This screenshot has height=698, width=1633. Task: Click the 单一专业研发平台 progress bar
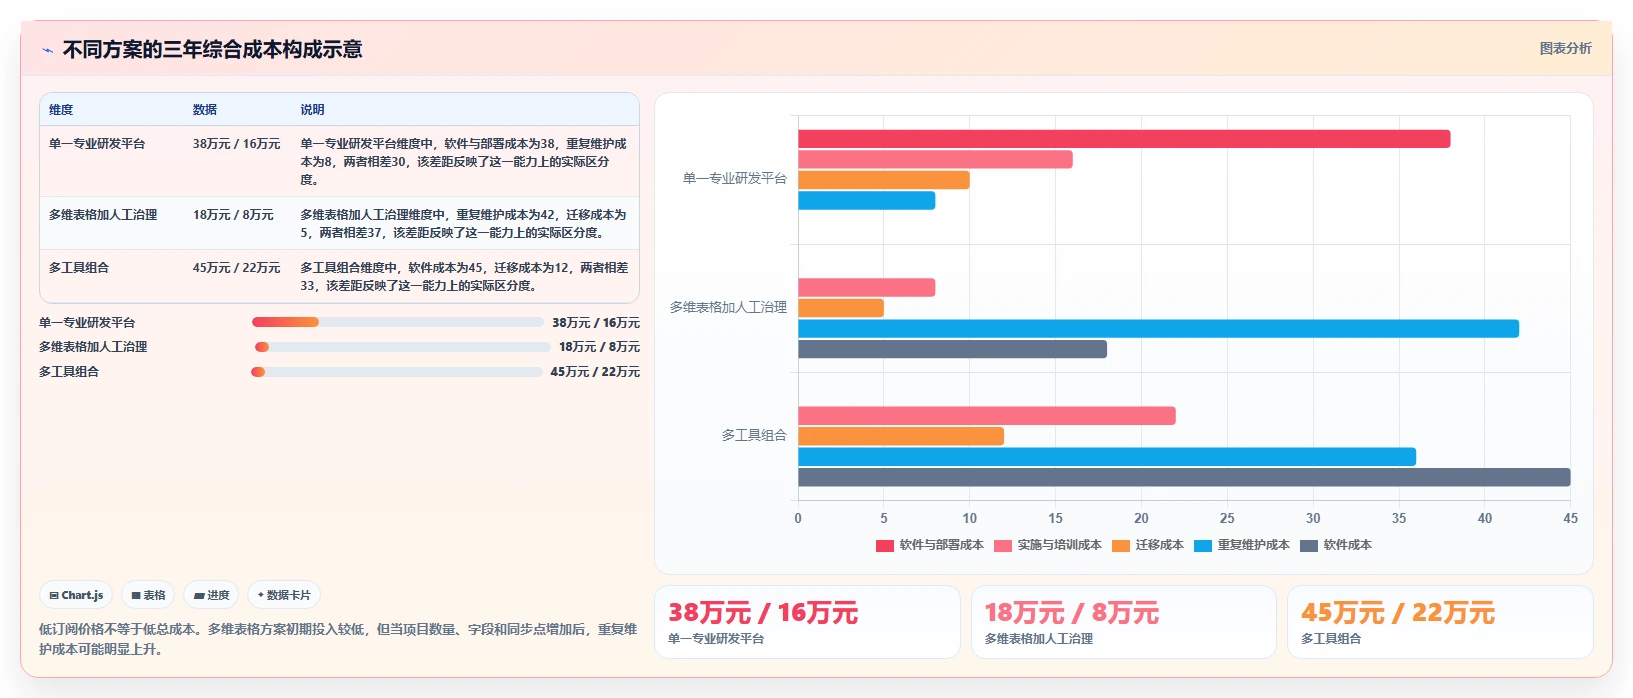398,322
